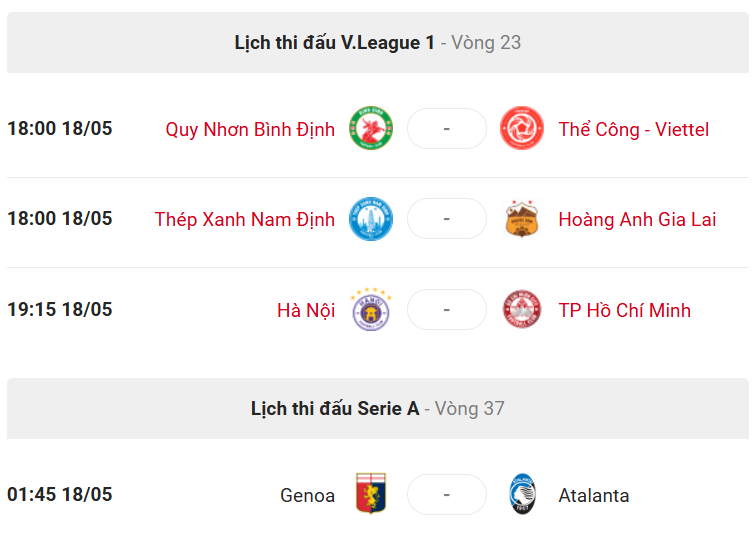752x552 pixels.
Task: Open the Hà Nội team link
Action: (306, 310)
